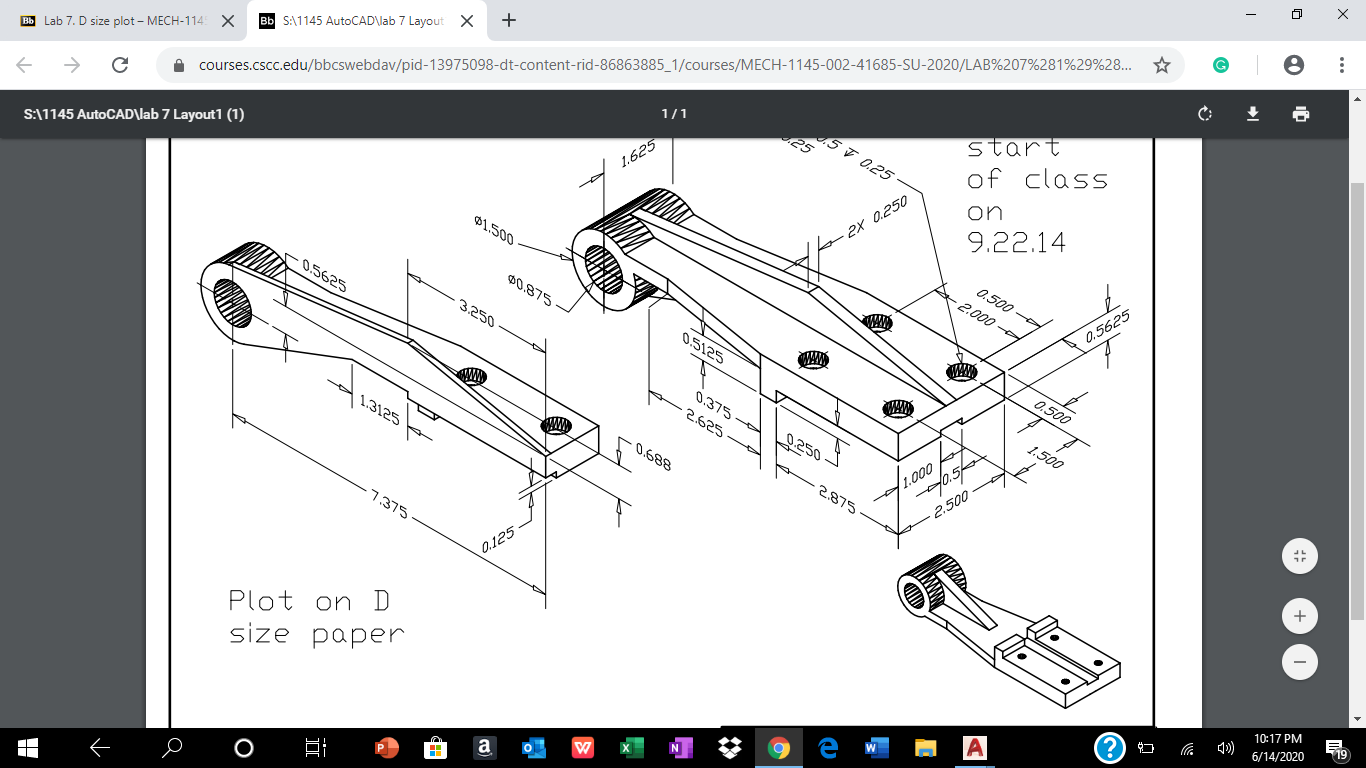Open the Windows Start menu

point(27,747)
